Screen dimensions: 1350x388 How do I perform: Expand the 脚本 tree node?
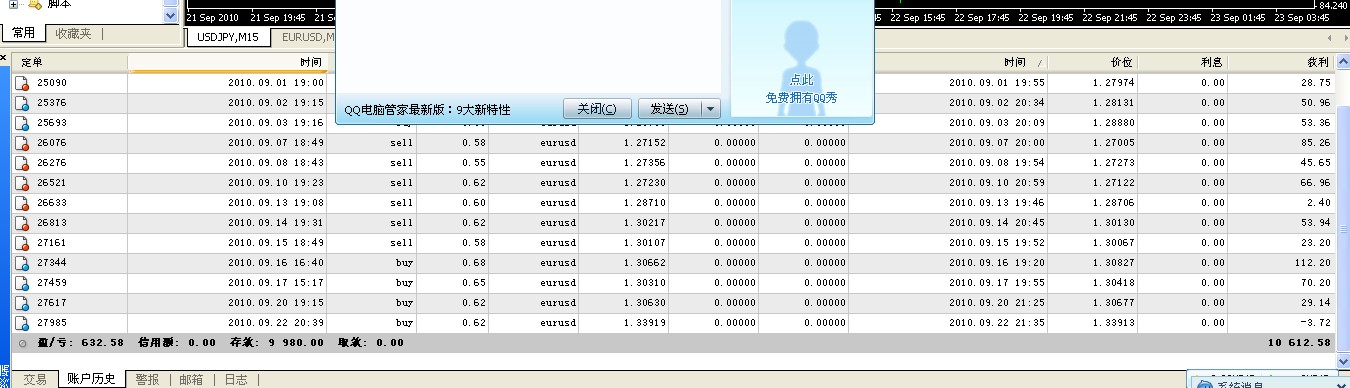click(x=14, y=4)
